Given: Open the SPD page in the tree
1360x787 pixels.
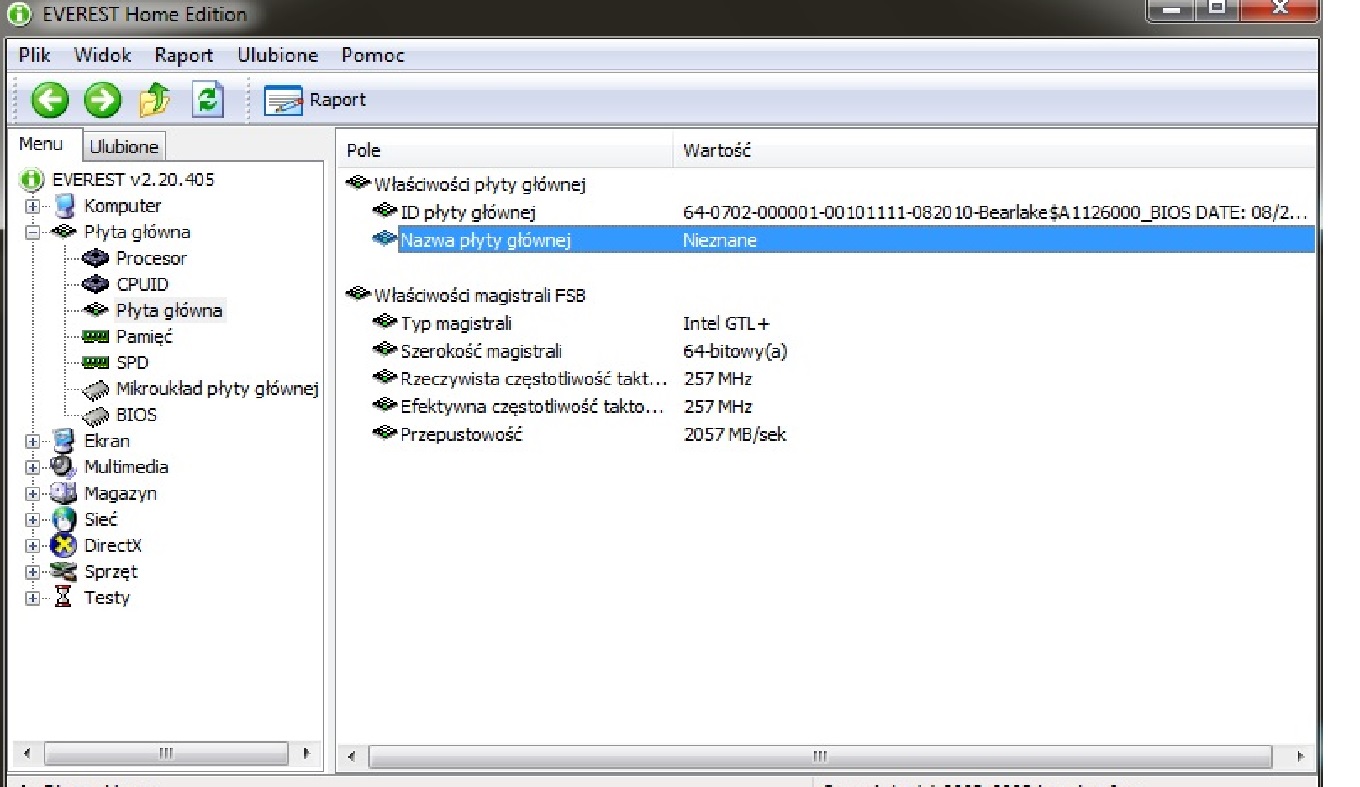Looking at the screenshot, I should 132,363.
